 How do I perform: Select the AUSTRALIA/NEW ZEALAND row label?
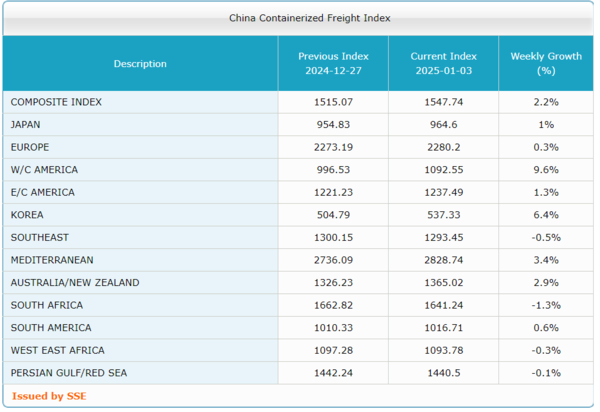(x=75, y=283)
